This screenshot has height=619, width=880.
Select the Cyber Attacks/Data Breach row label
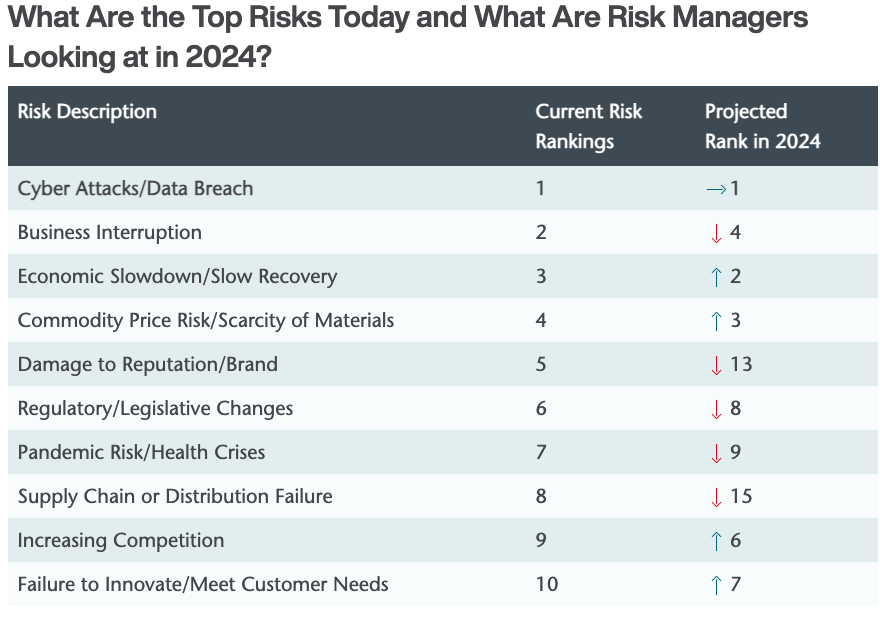(135, 188)
